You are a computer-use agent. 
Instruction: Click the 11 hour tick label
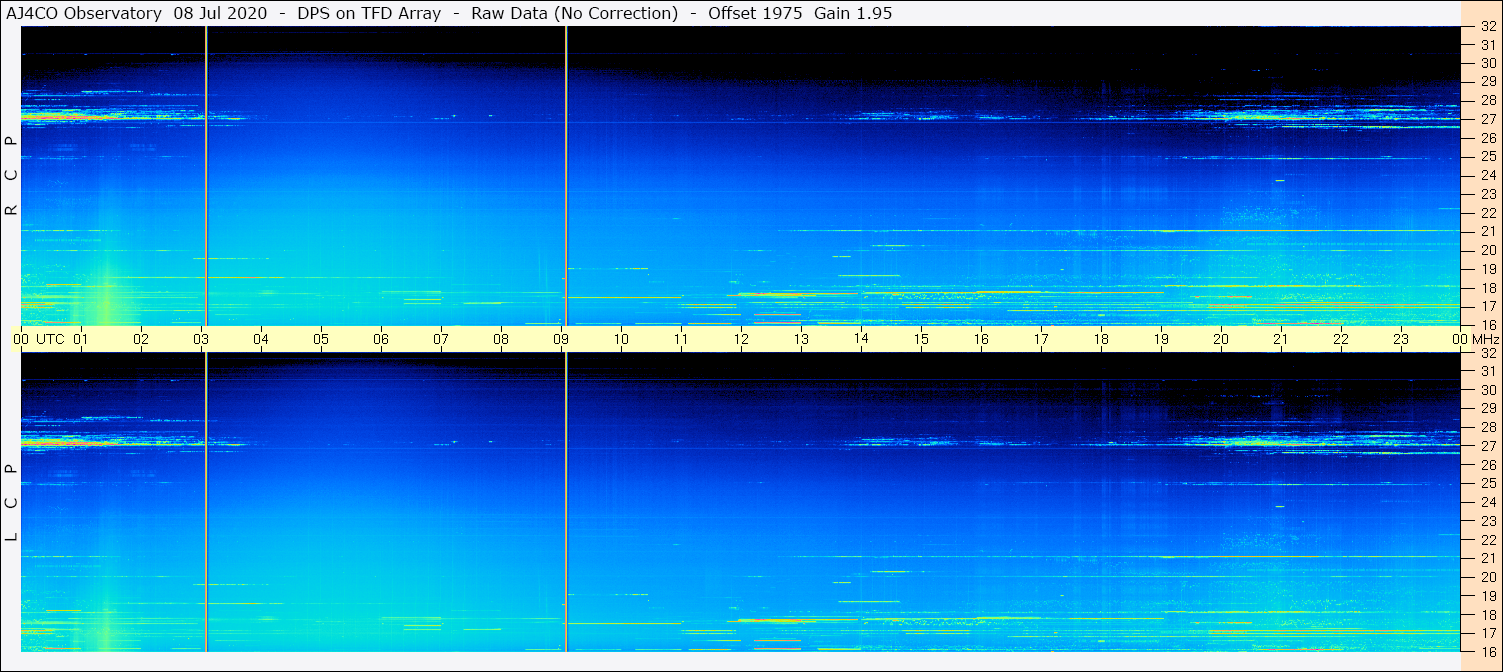coord(681,339)
